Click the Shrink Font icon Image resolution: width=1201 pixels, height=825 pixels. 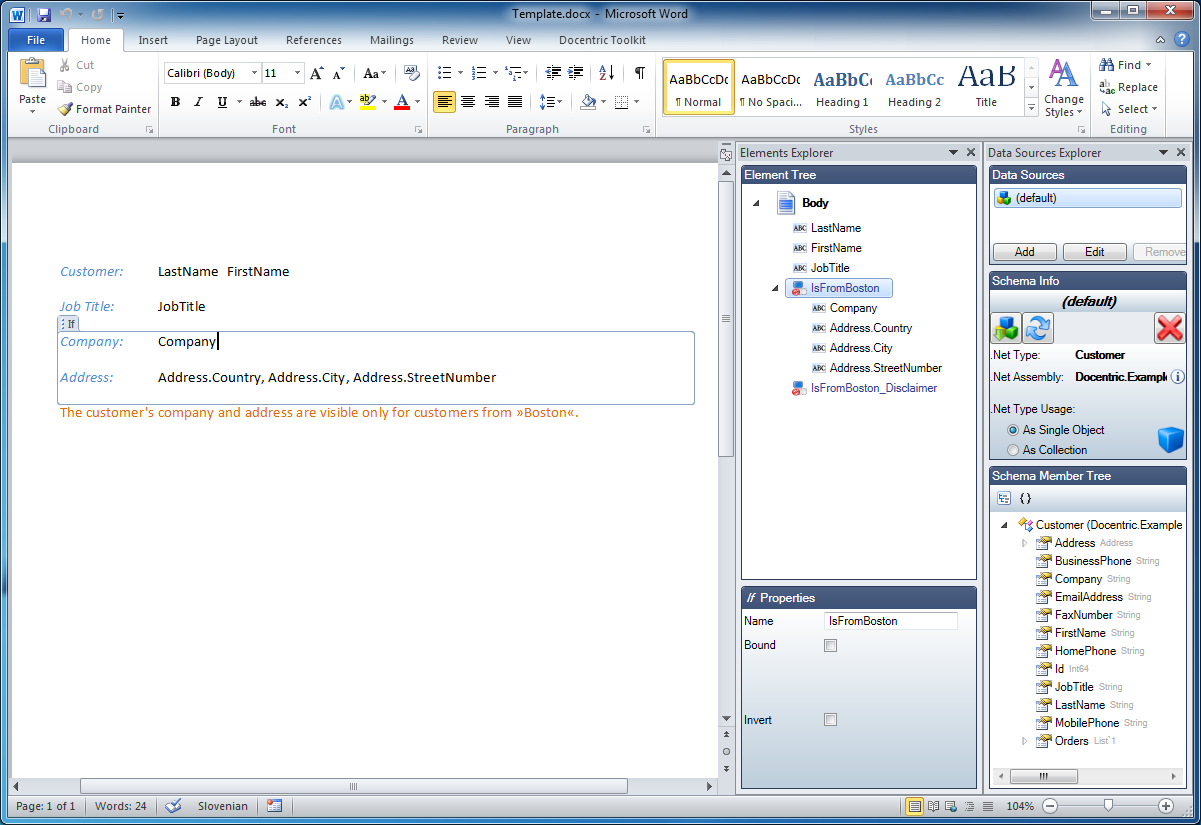339,73
